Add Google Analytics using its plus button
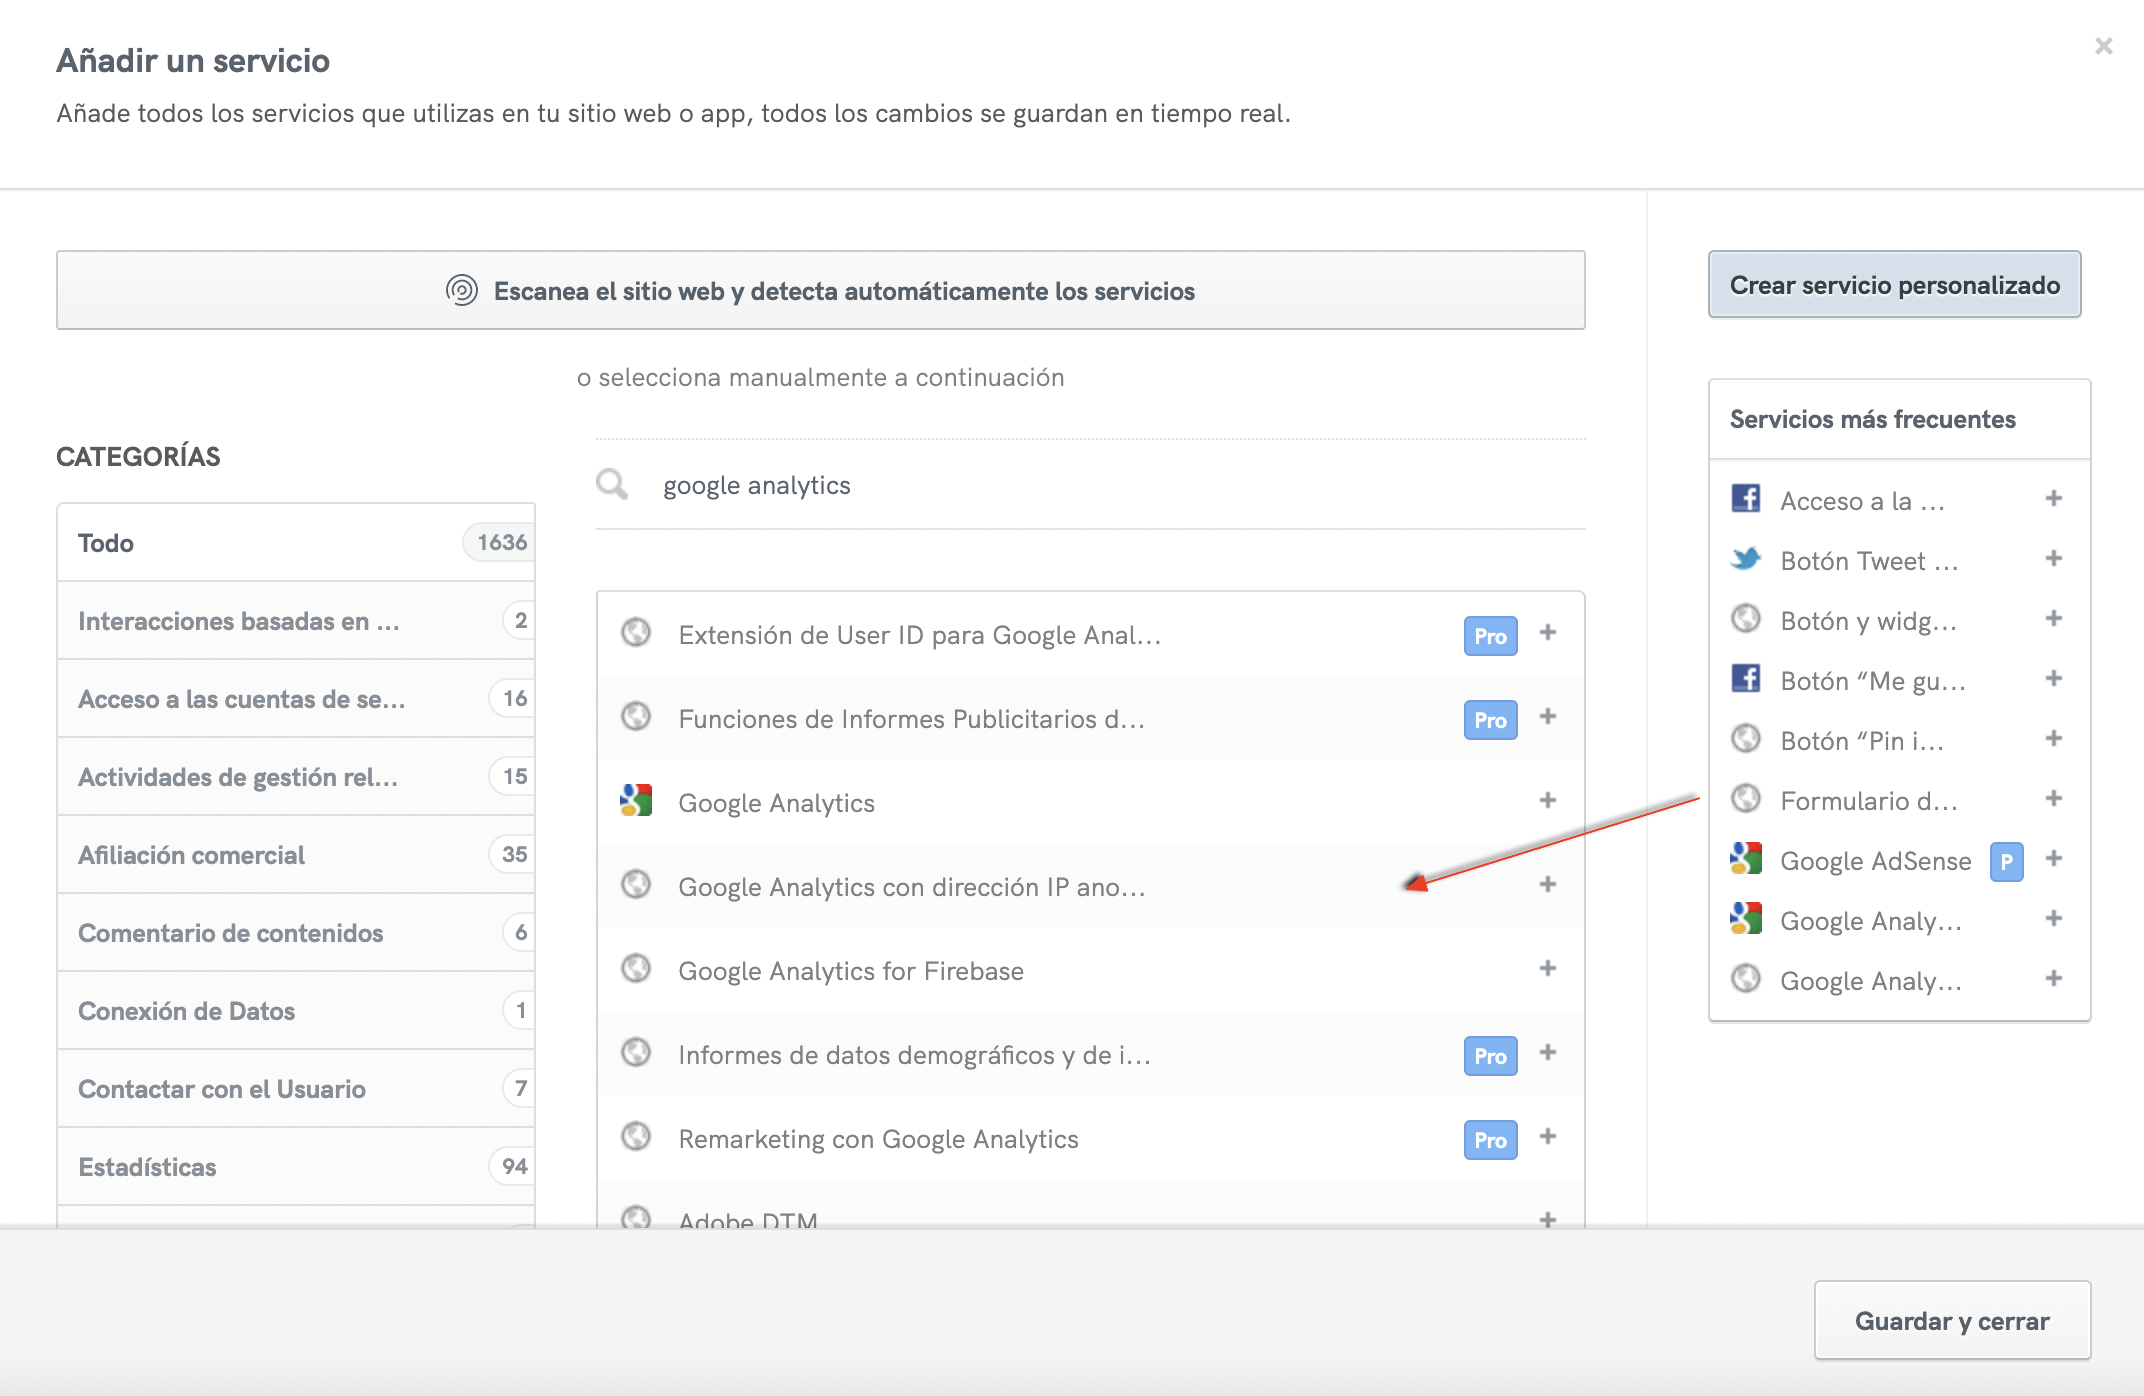2144x1396 pixels. (1548, 800)
